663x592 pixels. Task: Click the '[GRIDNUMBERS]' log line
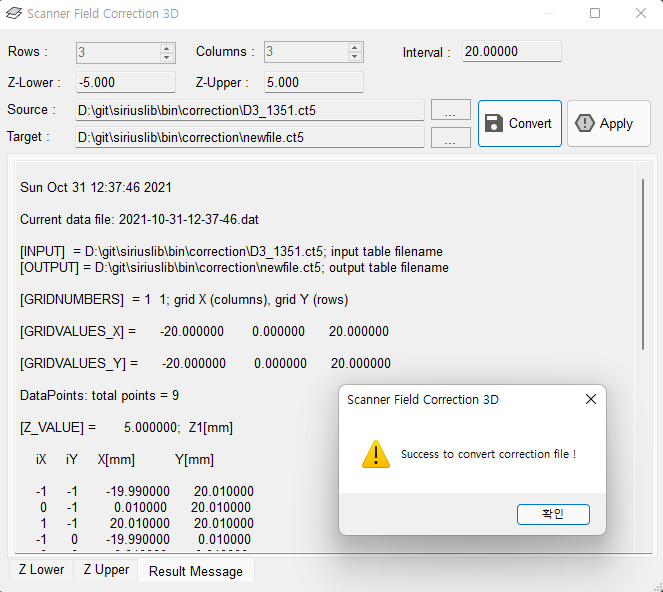(184, 299)
